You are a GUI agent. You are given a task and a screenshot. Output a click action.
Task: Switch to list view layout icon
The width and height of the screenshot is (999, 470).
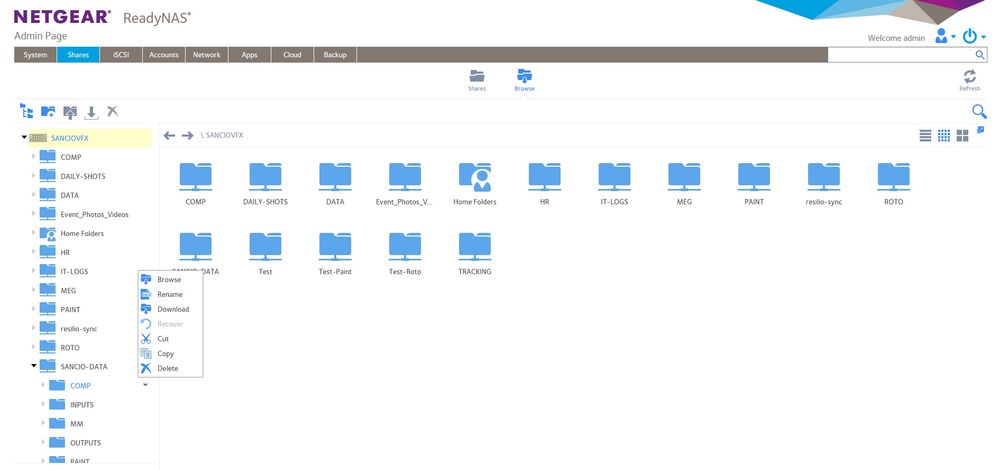click(x=925, y=135)
